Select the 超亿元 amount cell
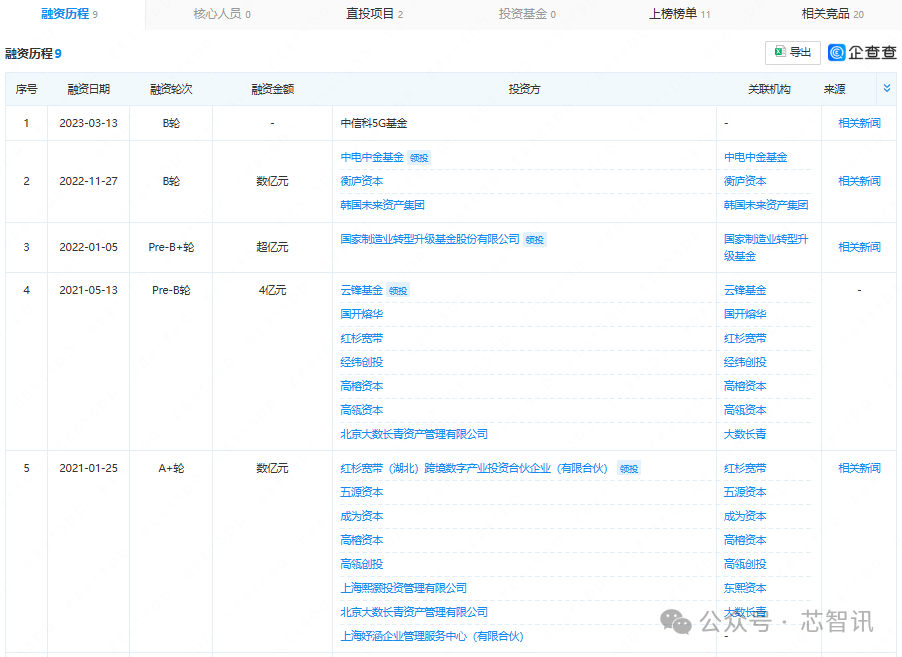 coord(272,247)
